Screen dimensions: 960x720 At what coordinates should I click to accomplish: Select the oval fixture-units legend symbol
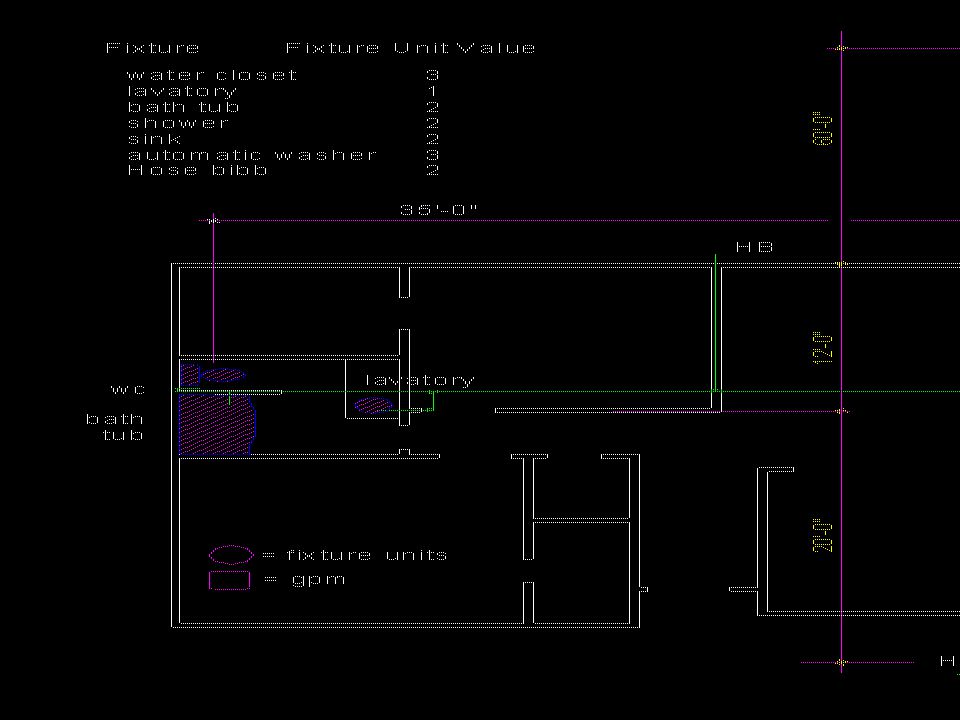tap(231, 555)
